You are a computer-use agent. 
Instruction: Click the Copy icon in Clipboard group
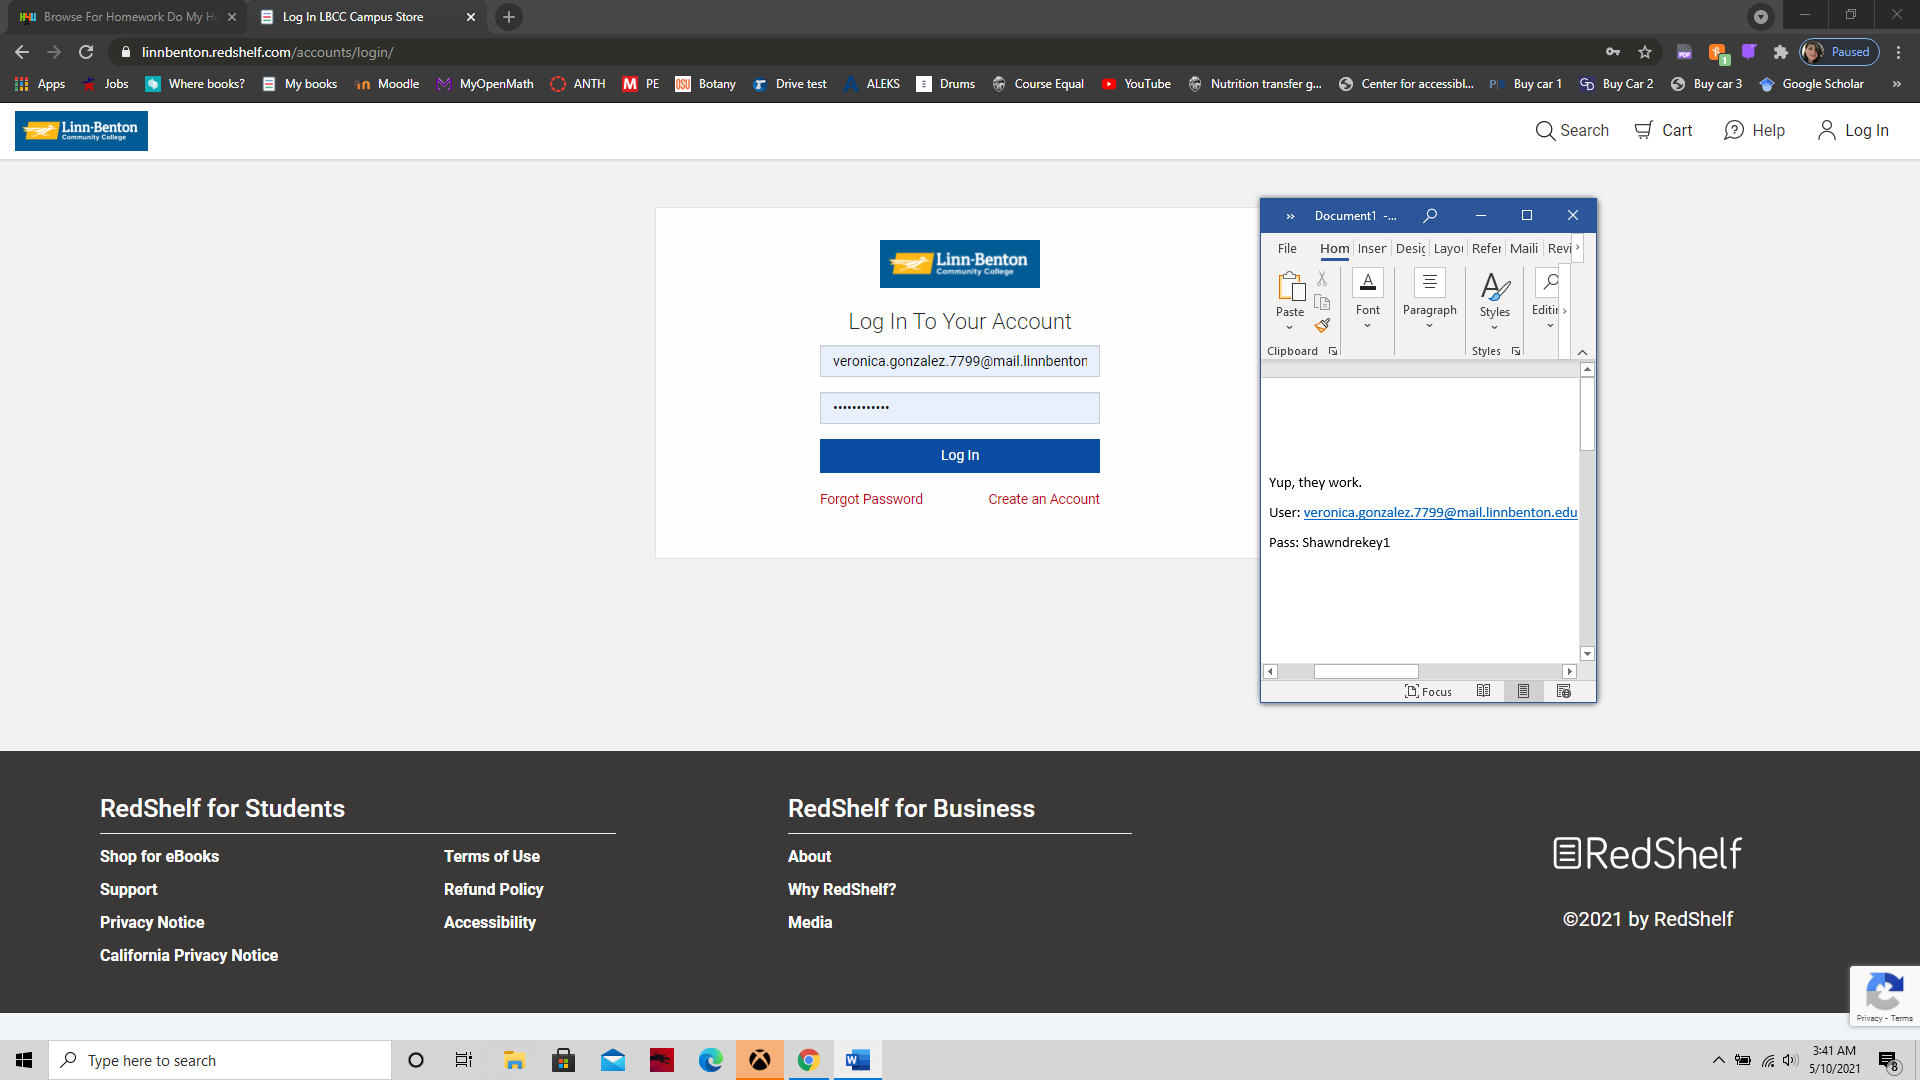(1322, 302)
